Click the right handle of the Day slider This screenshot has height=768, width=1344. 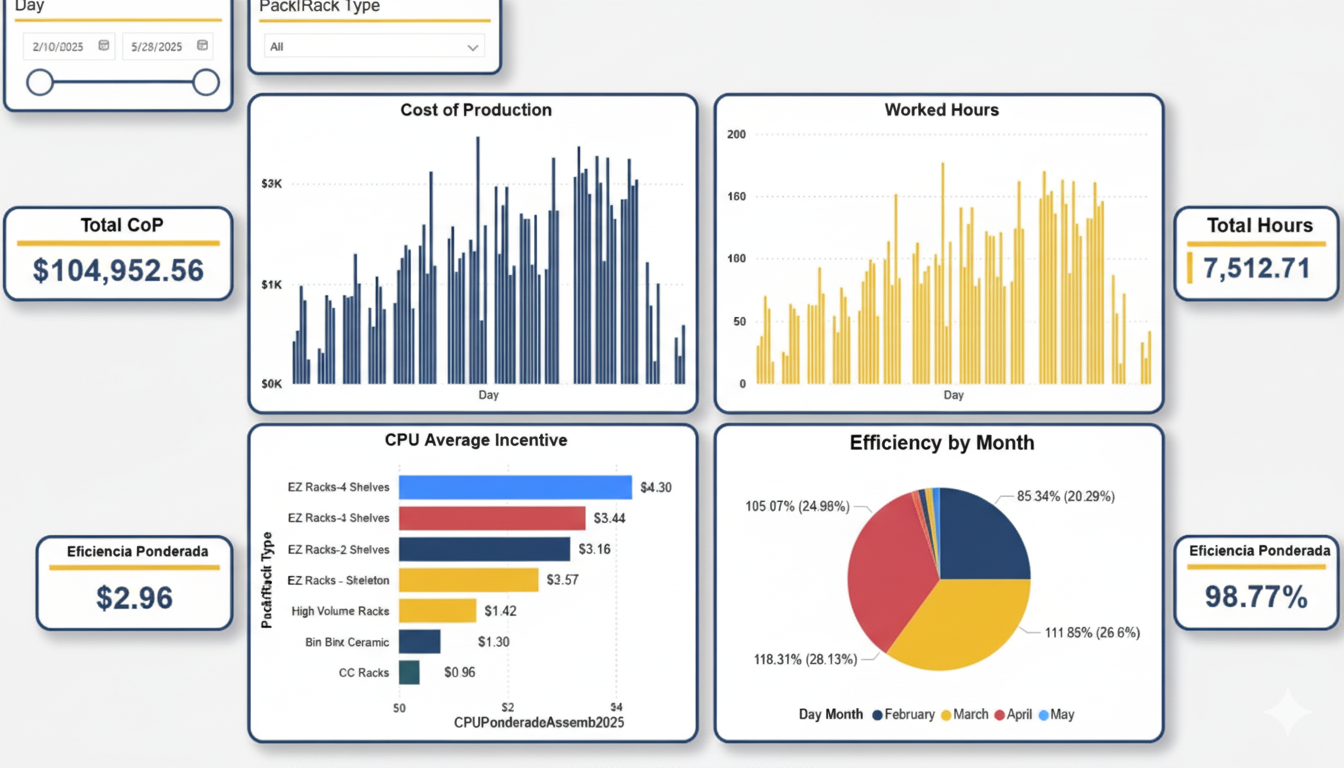tap(206, 82)
